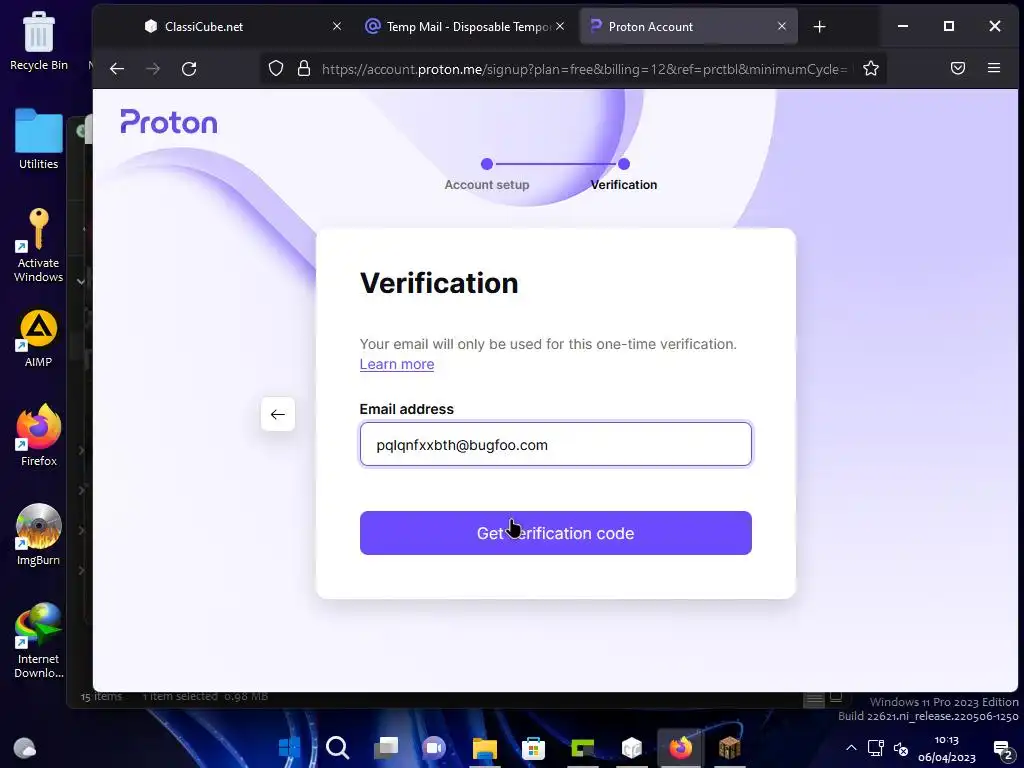Open the Chat taskbar icon

point(434,747)
